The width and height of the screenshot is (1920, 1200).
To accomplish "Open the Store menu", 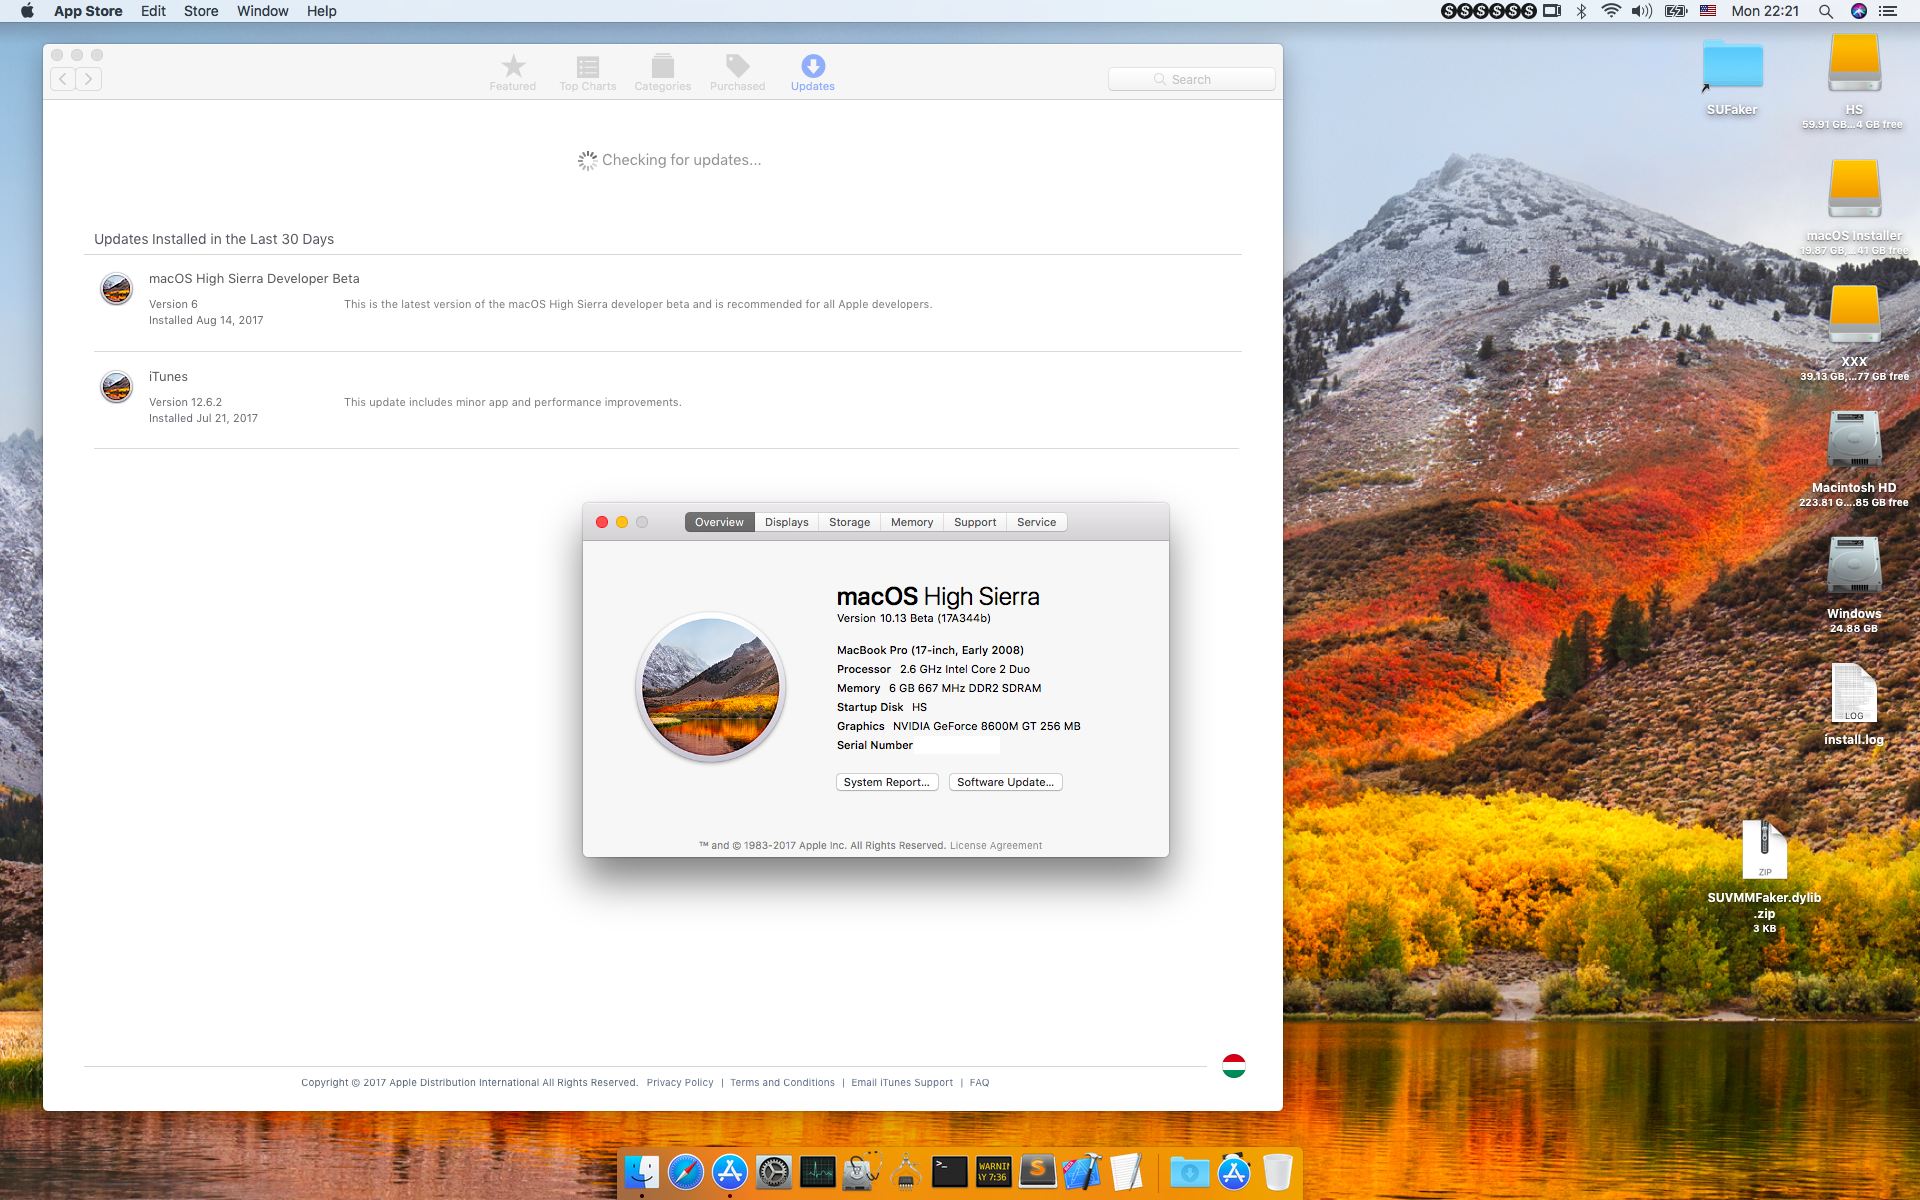I will 201,11.
